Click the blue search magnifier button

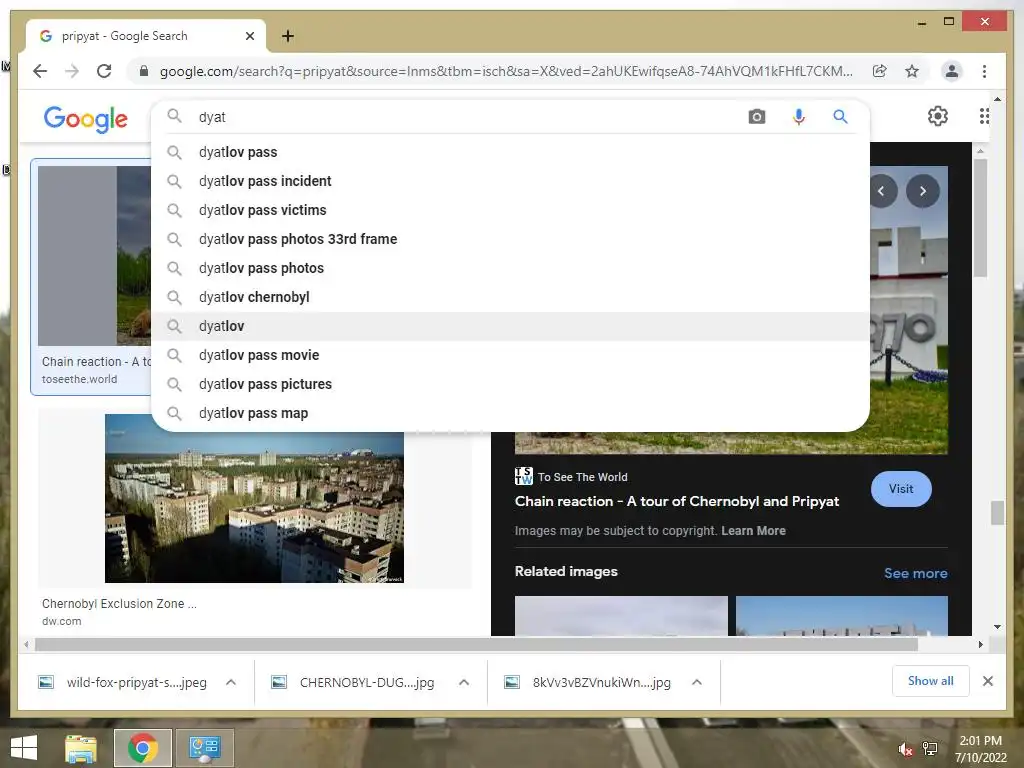840,117
